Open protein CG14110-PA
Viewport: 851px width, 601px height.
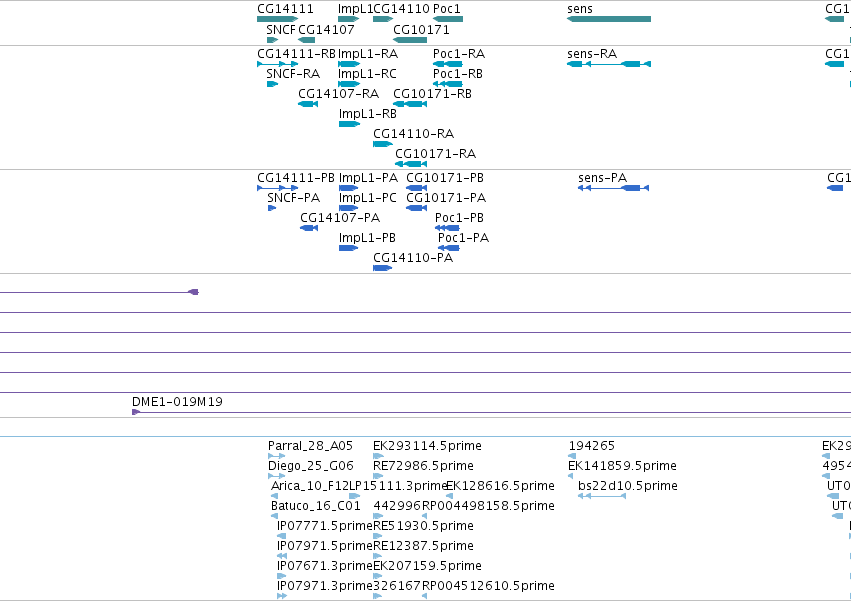tap(383, 269)
